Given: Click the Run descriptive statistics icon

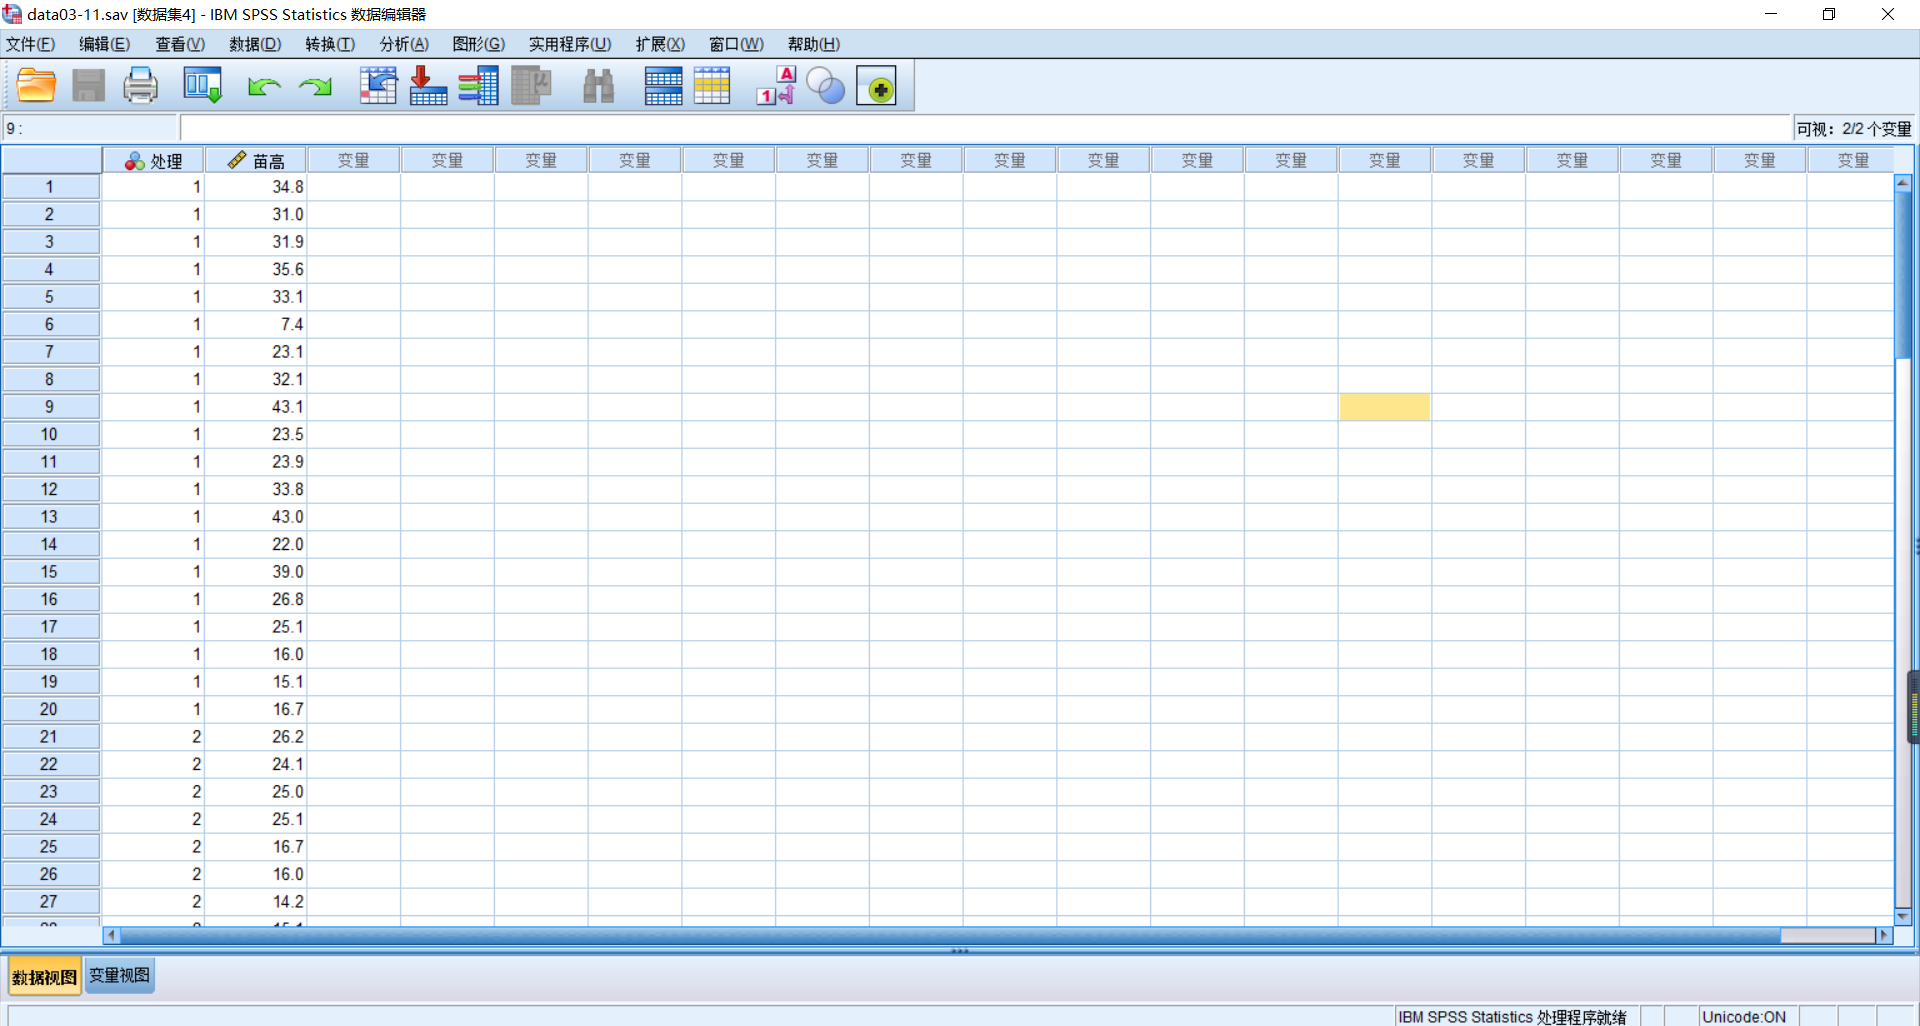Looking at the screenshot, I should coord(531,86).
